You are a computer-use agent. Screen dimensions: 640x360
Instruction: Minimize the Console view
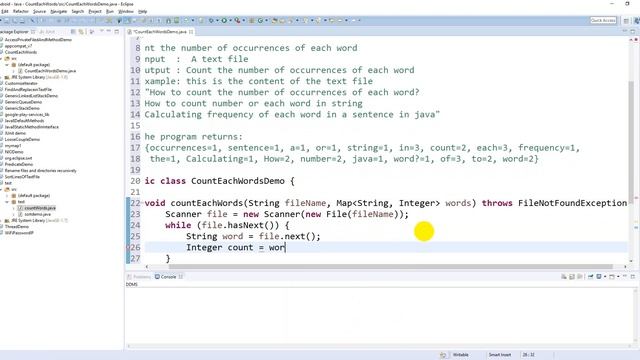point(625,276)
